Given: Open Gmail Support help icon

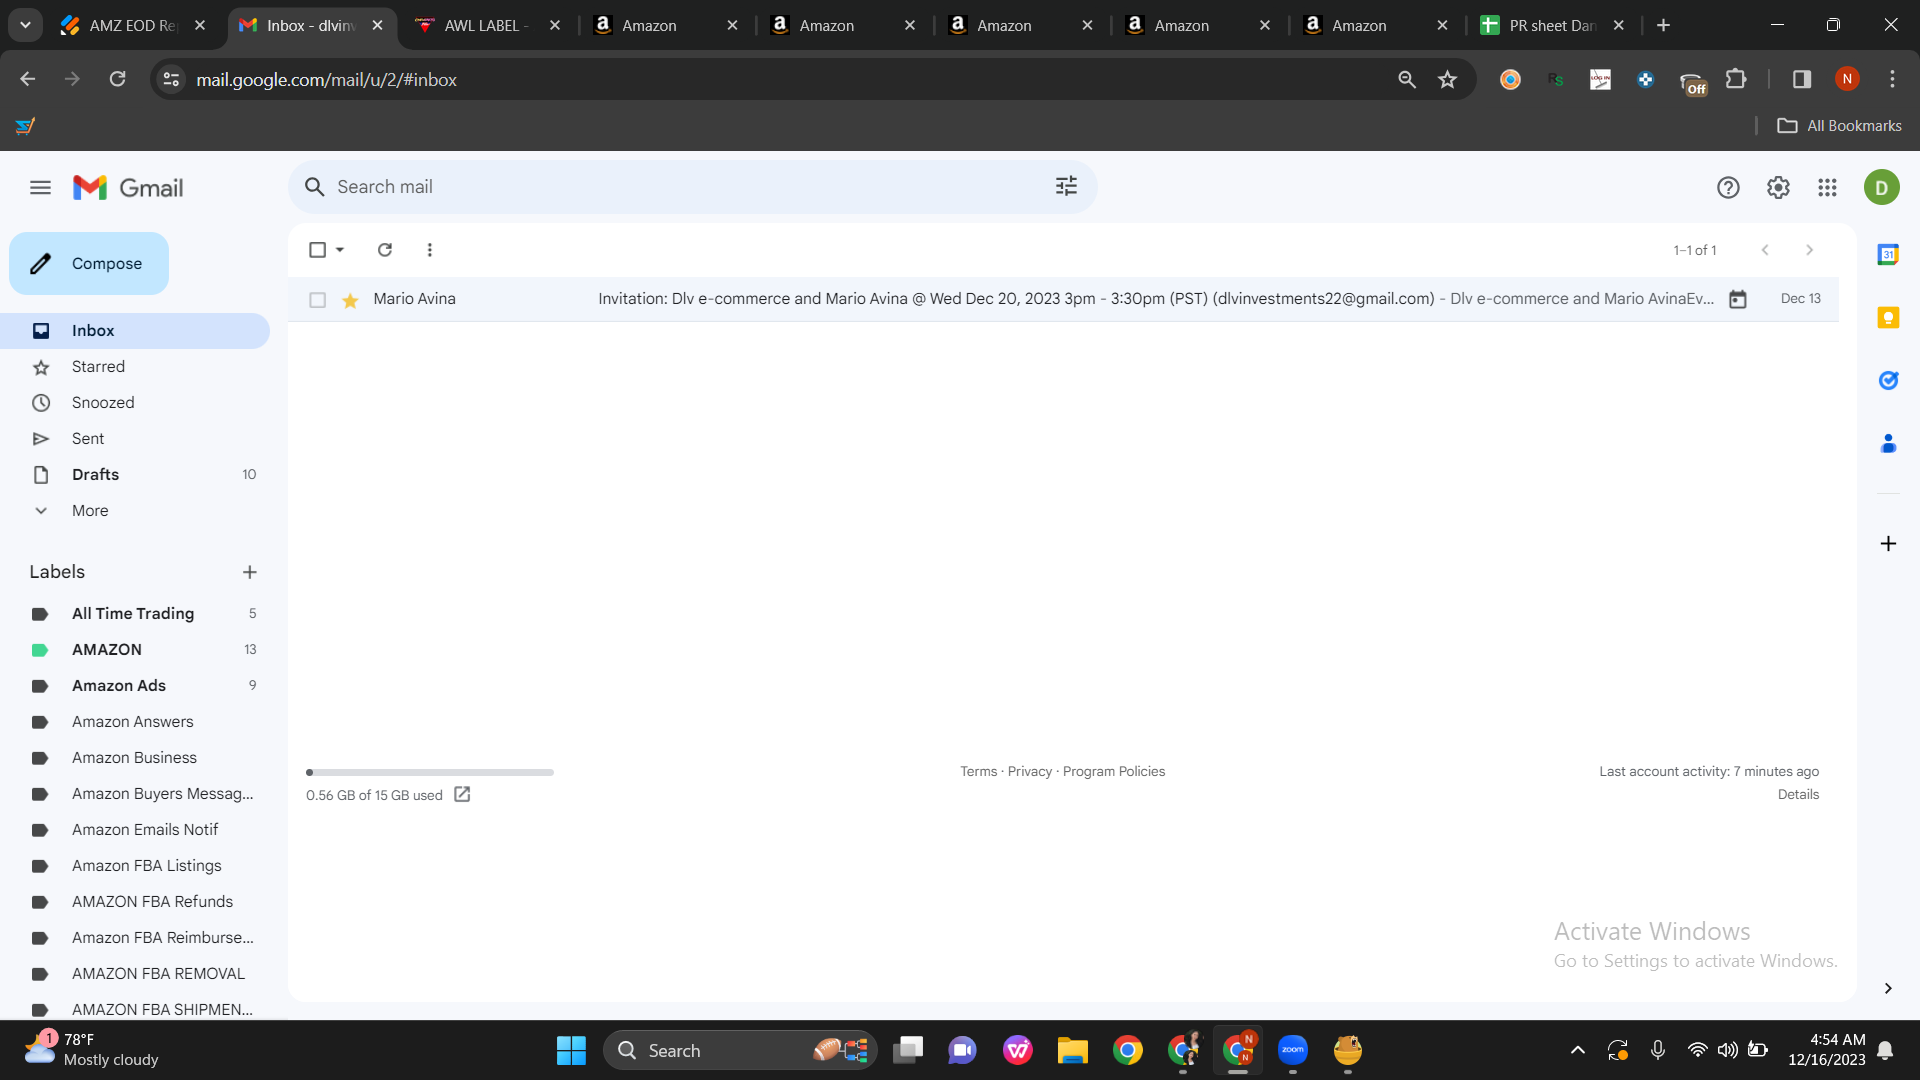Looking at the screenshot, I should (1728, 188).
